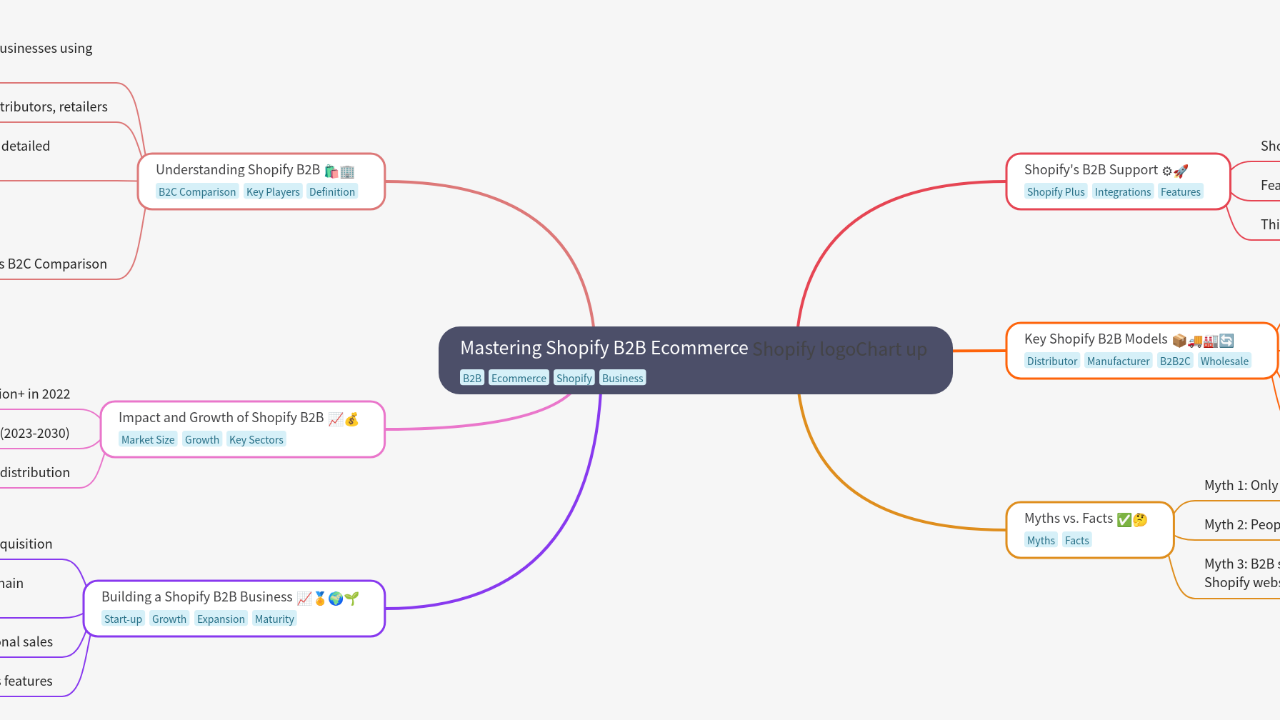Click the Ecommerce tag on central node
This screenshot has height=720, width=1280.
point(519,378)
